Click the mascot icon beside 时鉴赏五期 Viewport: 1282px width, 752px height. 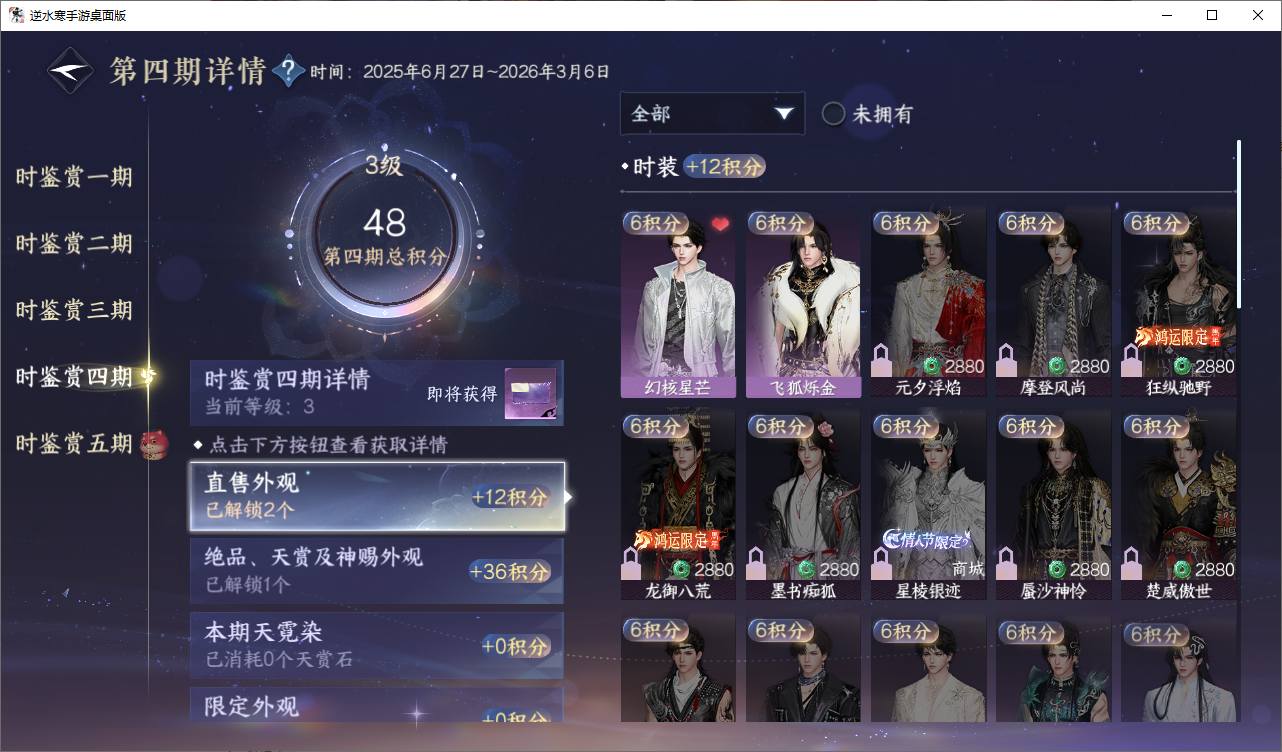[154, 443]
